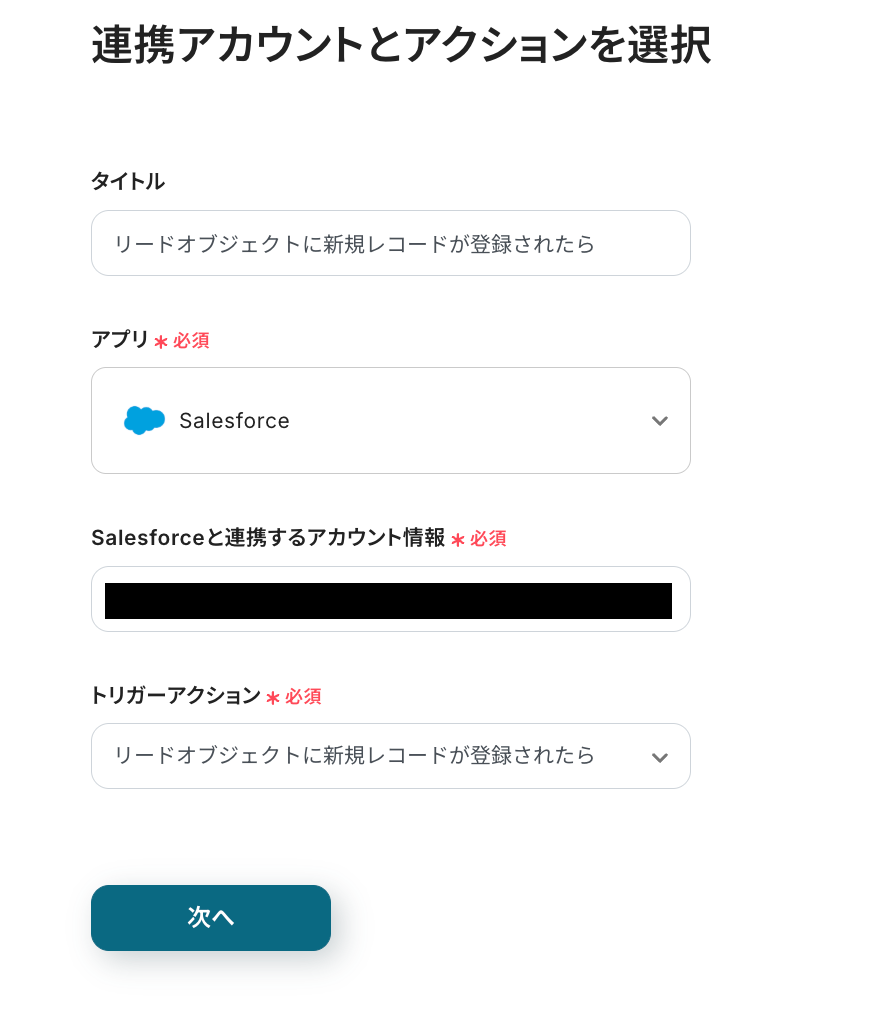Click the 必須 marker beside トリガーアクション
Screen dimensions: 872x1014
tap(303, 697)
